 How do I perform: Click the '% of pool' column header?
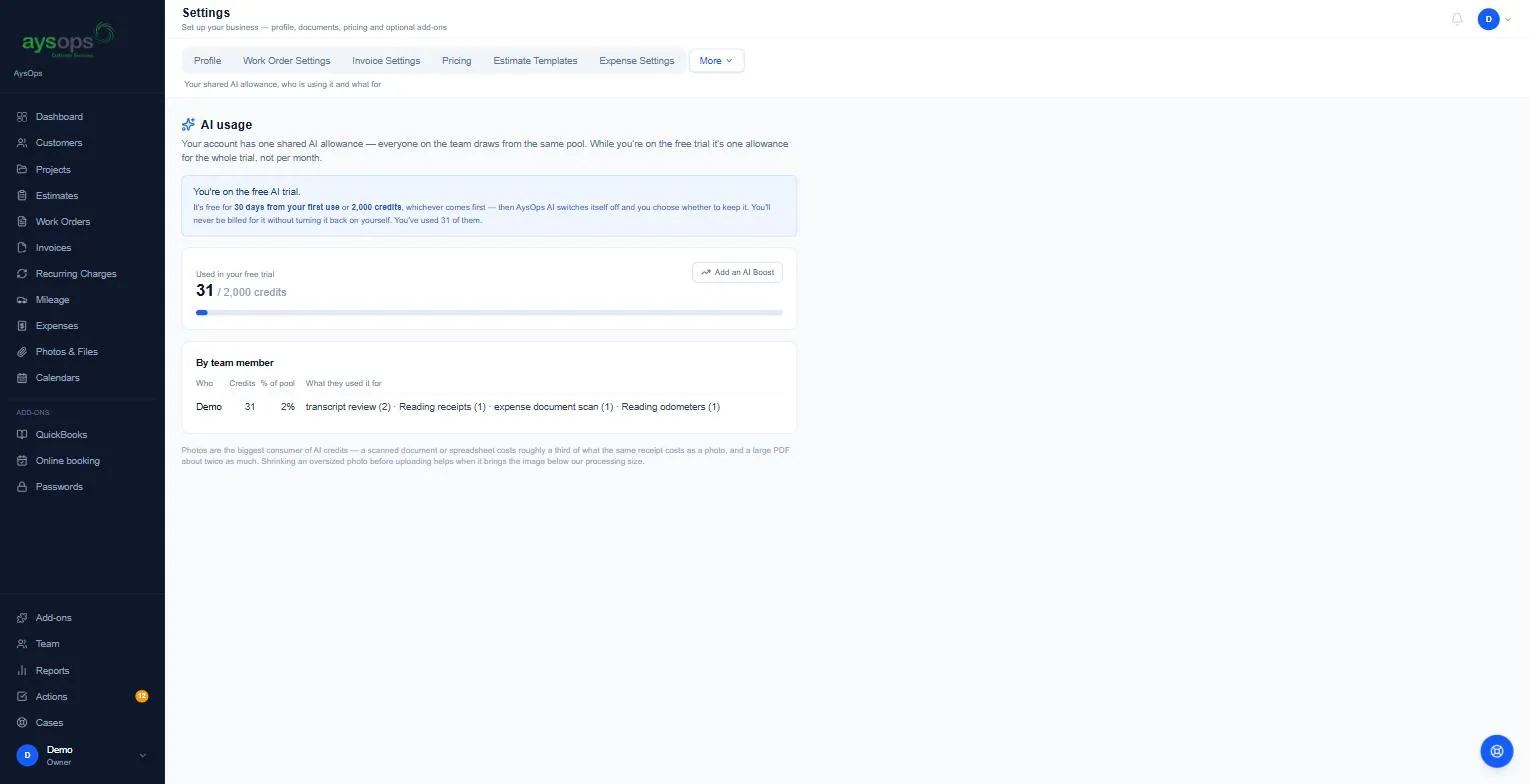(x=278, y=384)
